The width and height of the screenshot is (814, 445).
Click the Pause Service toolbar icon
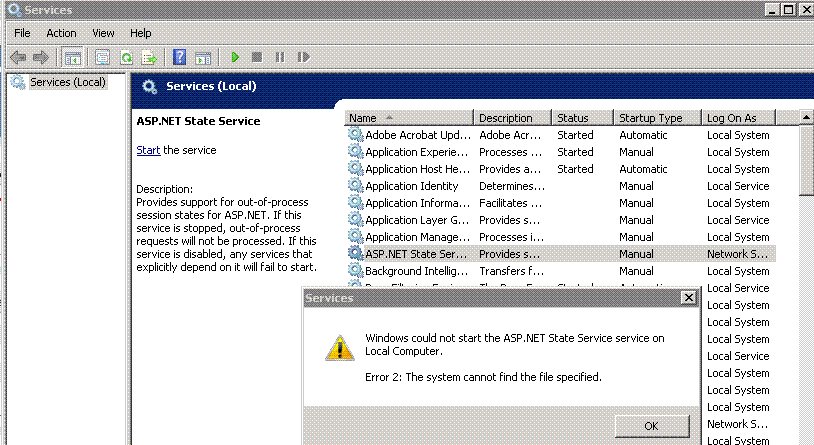280,58
